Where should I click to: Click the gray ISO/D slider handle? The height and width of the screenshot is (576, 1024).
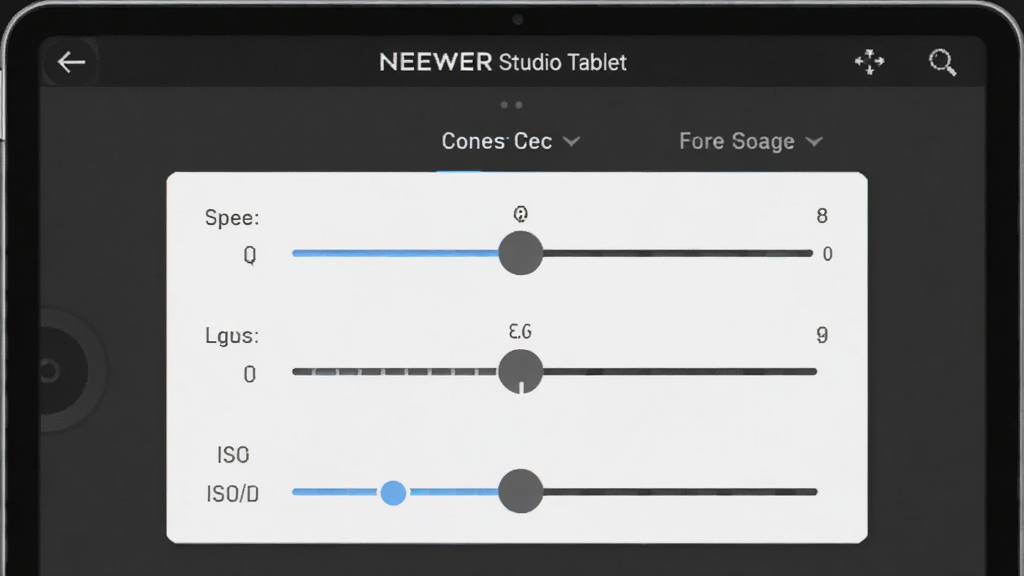coord(520,491)
